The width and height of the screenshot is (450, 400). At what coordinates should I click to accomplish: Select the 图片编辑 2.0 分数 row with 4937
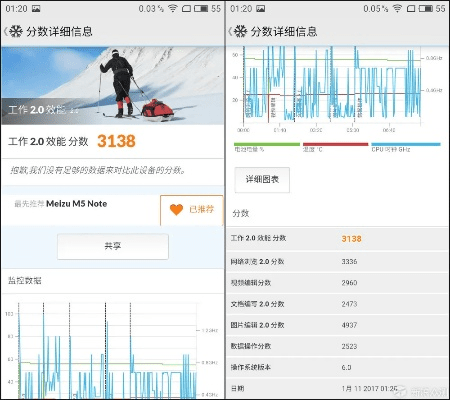click(x=337, y=325)
